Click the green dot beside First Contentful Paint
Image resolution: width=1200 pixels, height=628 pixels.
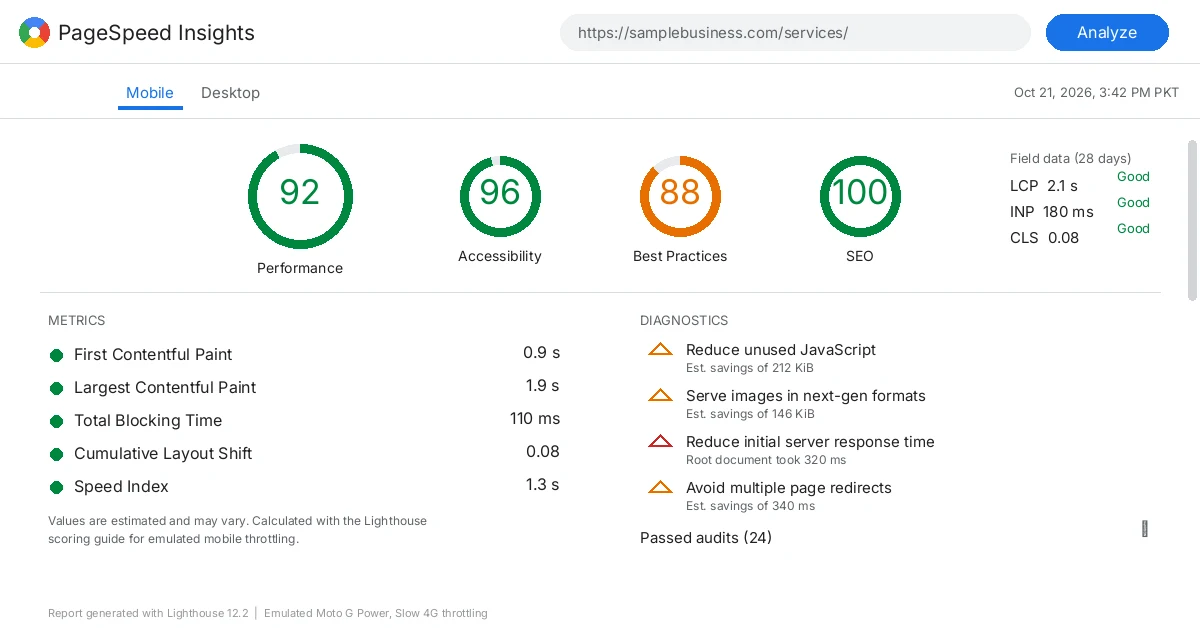click(x=56, y=355)
